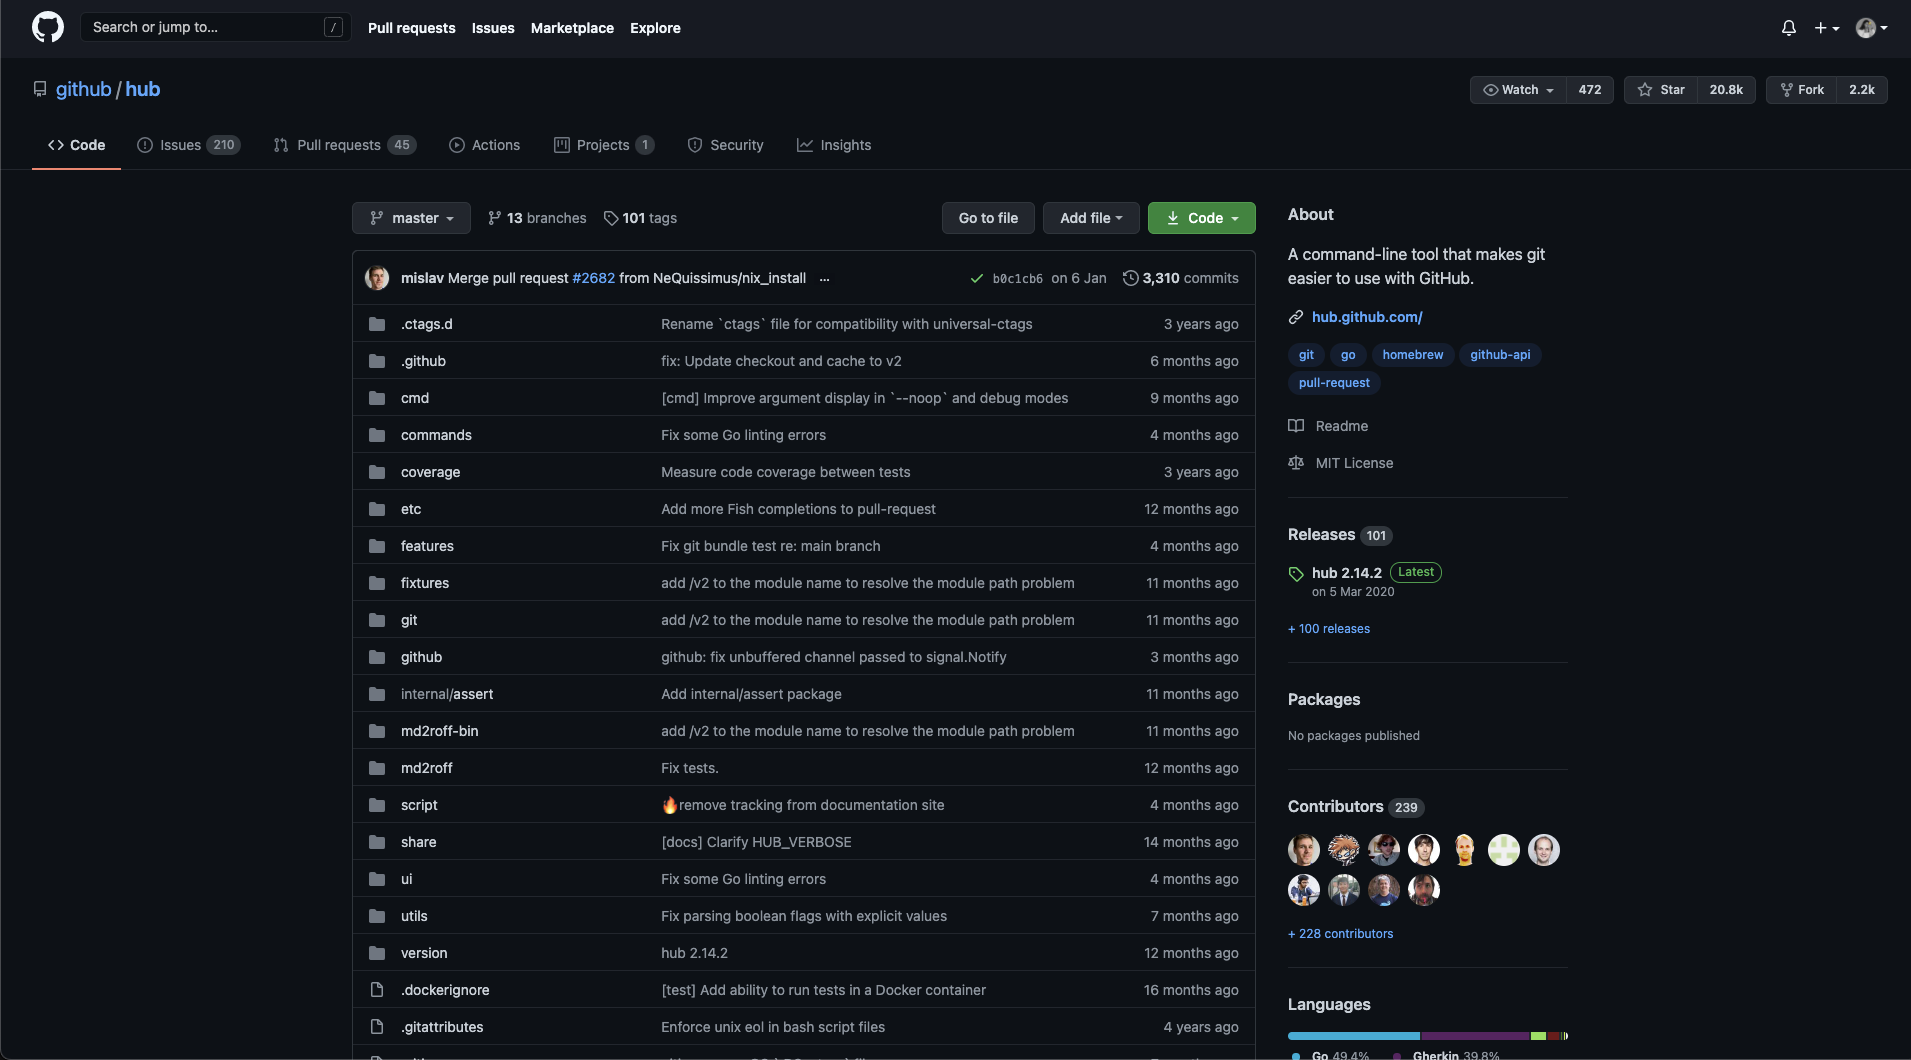Click the file icon for .dockerignore
1911x1060 pixels.
point(377,990)
